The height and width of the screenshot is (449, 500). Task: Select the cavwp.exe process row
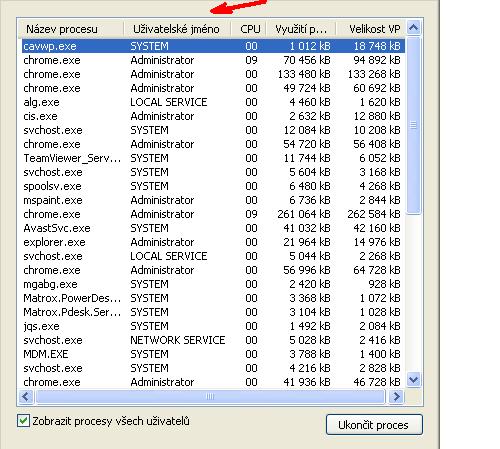click(213, 46)
